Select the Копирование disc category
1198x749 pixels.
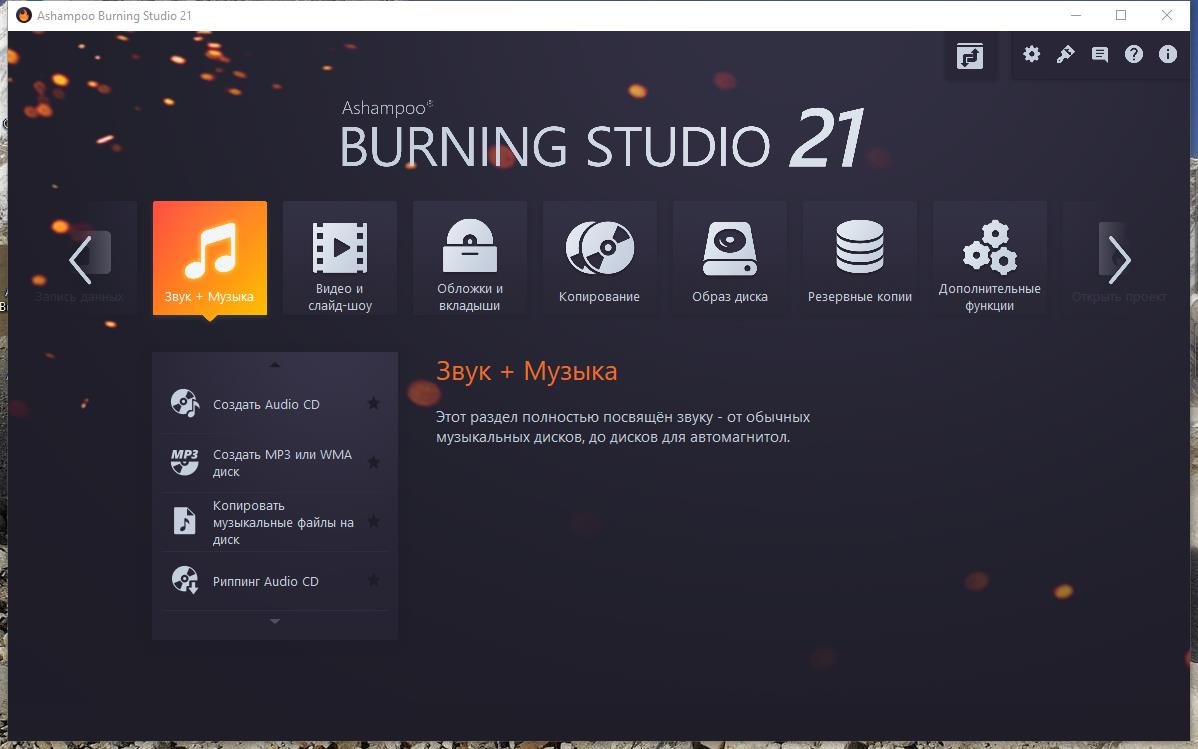[600, 259]
